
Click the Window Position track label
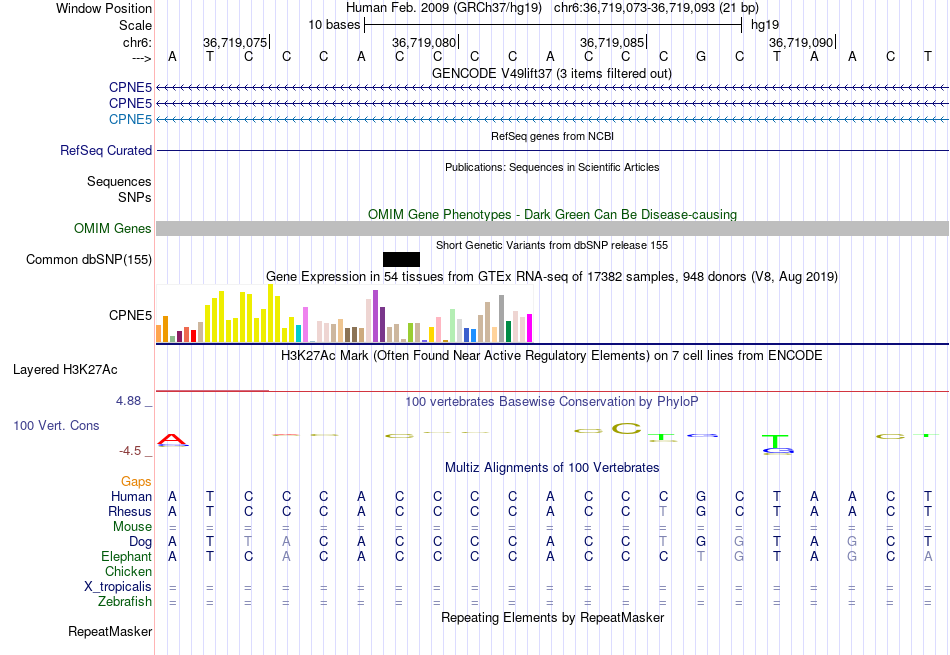tap(104, 8)
